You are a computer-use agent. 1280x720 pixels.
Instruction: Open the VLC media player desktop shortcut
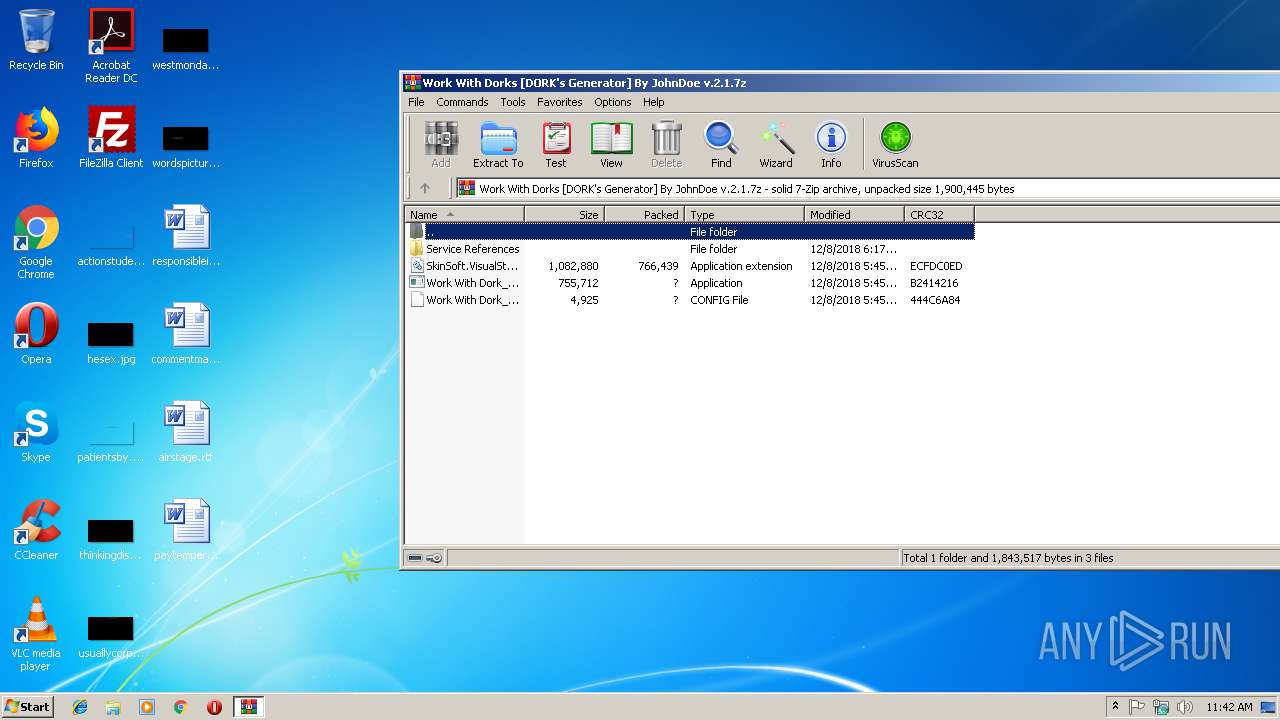point(36,634)
